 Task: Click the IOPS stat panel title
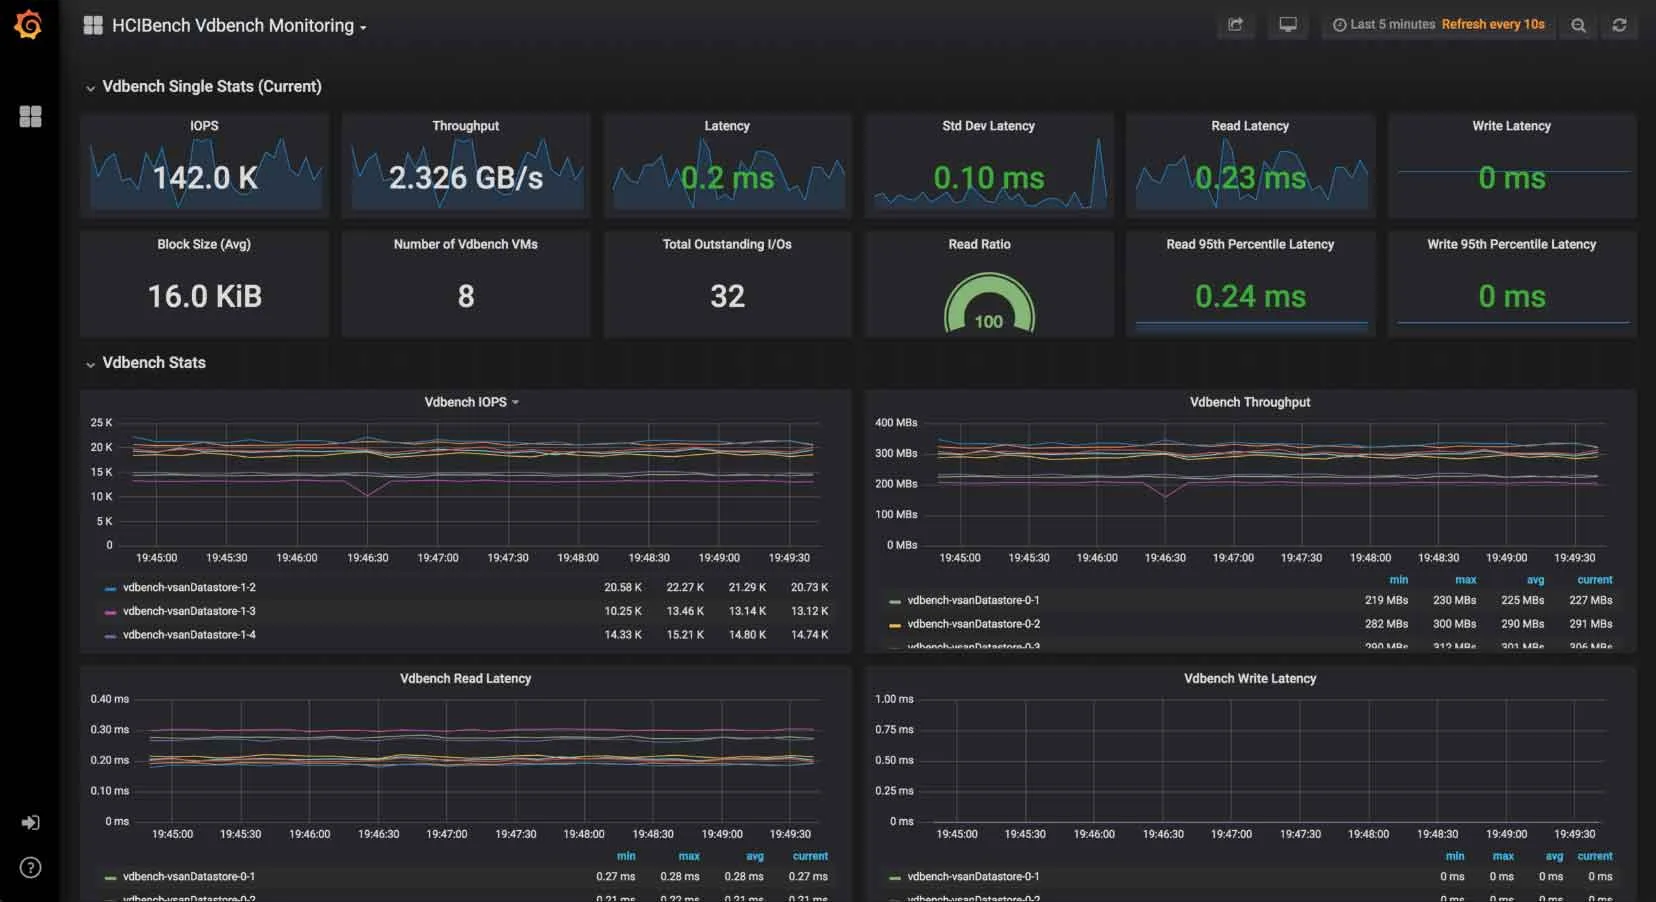coord(204,126)
